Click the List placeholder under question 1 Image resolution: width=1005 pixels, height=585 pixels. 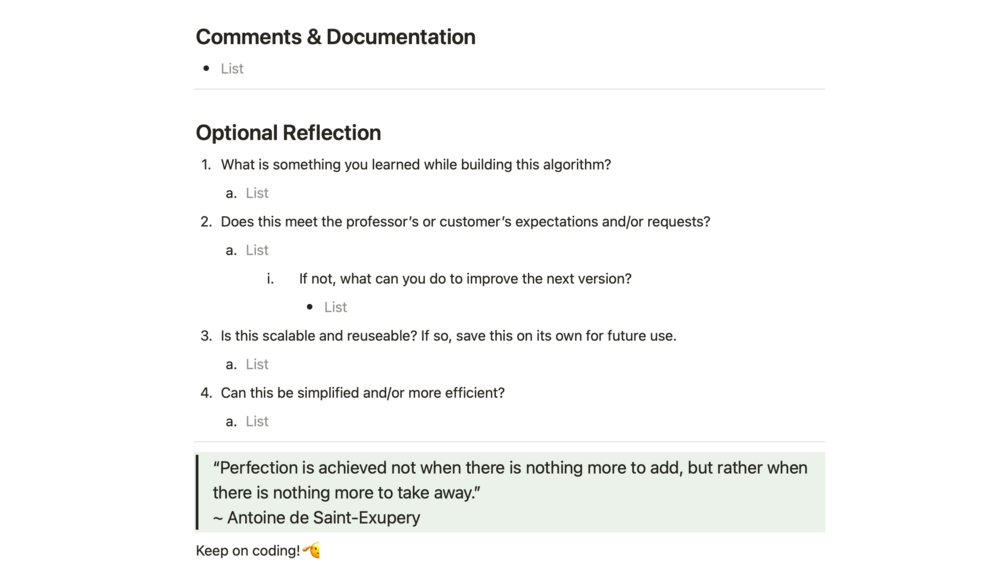point(257,193)
